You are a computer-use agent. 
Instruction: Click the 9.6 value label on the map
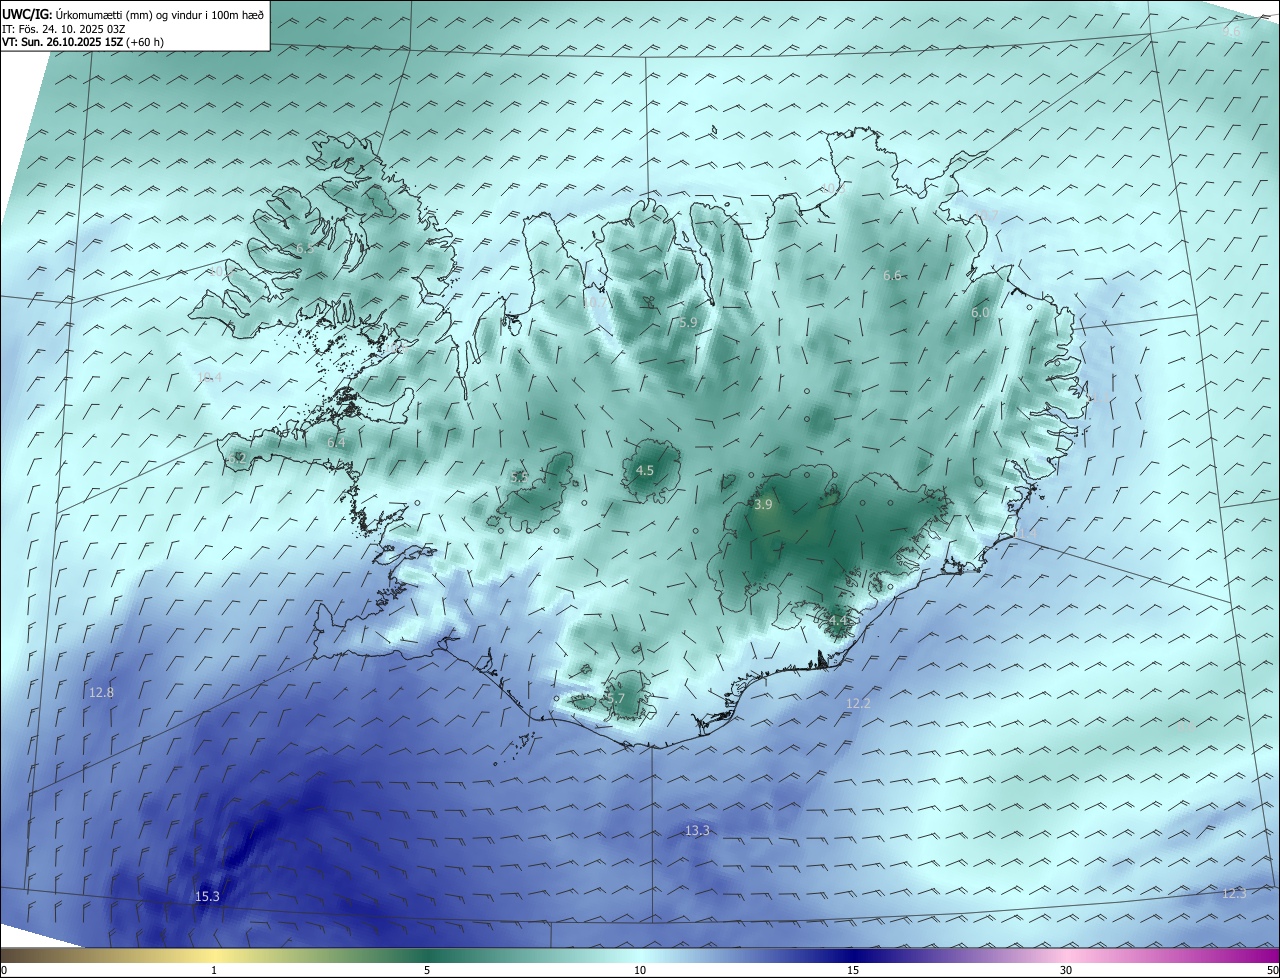(x=1232, y=32)
